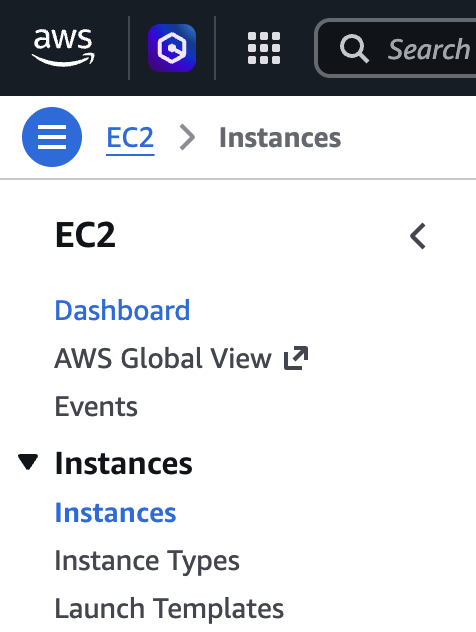476x632 pixels.
Task: Toggle the blue hamburger navigation button
Action: click(x=52, y=137)
